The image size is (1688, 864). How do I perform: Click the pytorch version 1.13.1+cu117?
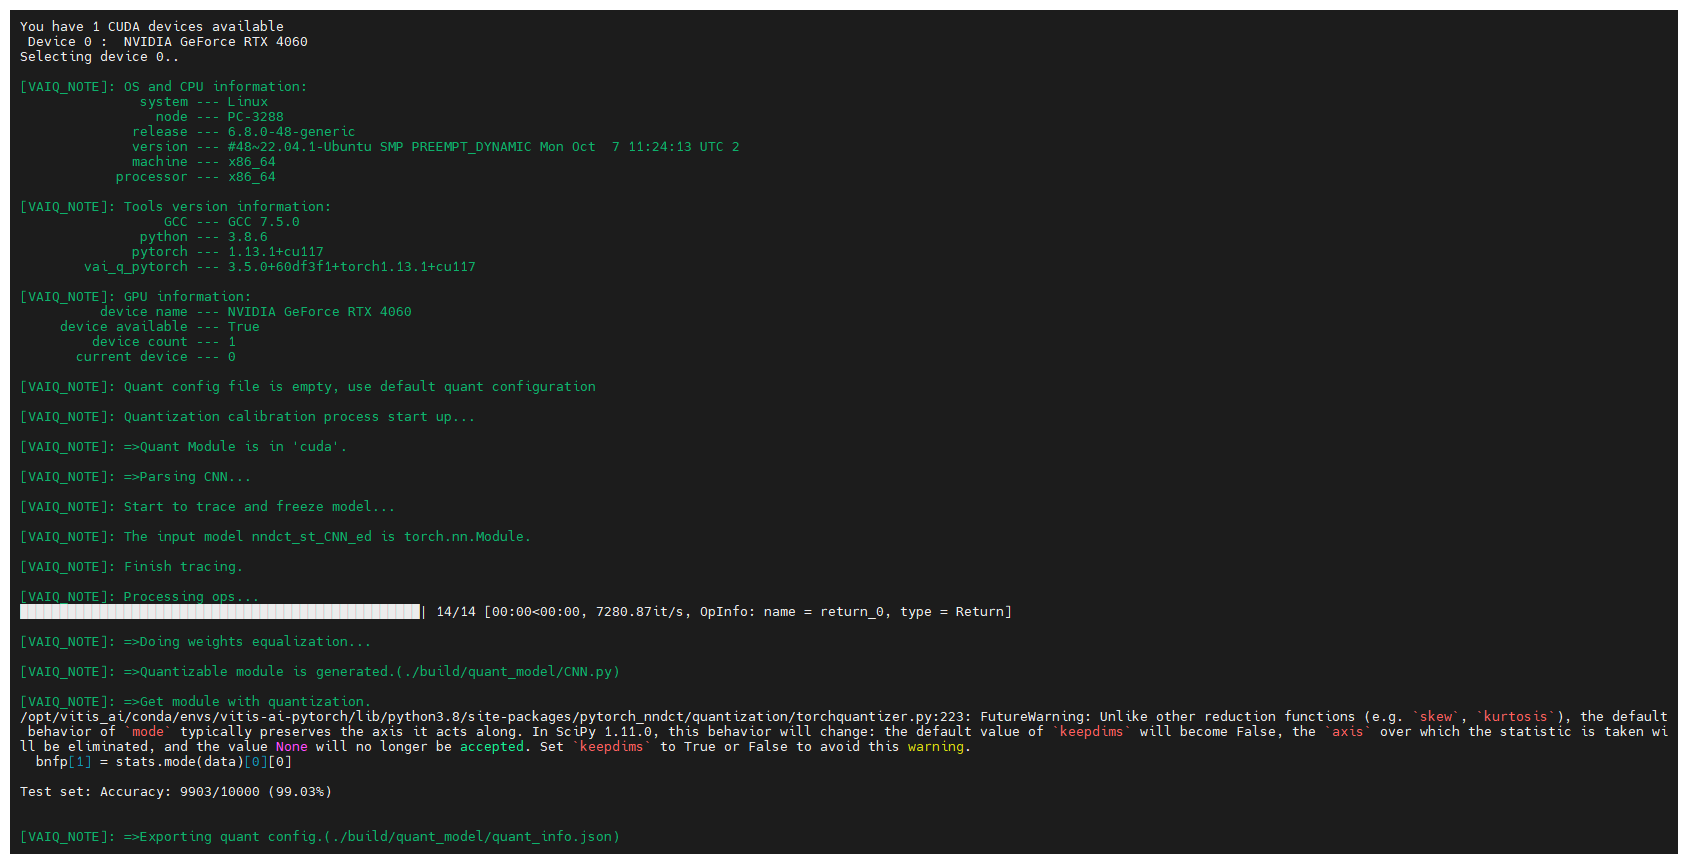coord(275,252)
